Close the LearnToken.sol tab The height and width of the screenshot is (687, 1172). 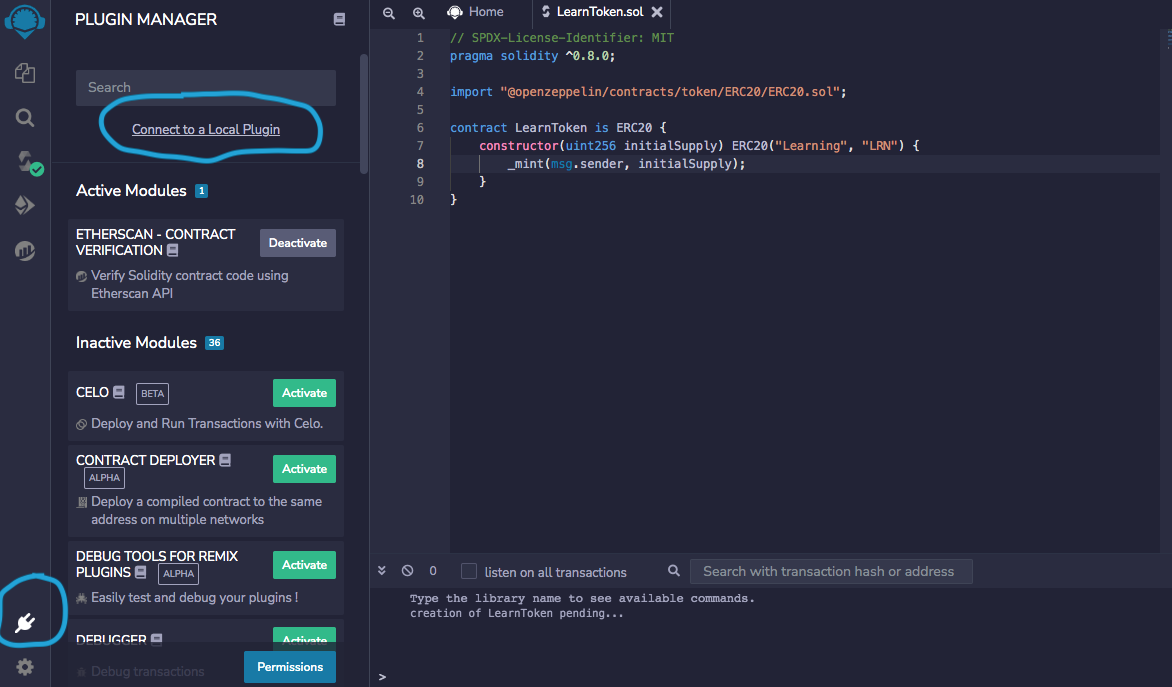point(657,12)
